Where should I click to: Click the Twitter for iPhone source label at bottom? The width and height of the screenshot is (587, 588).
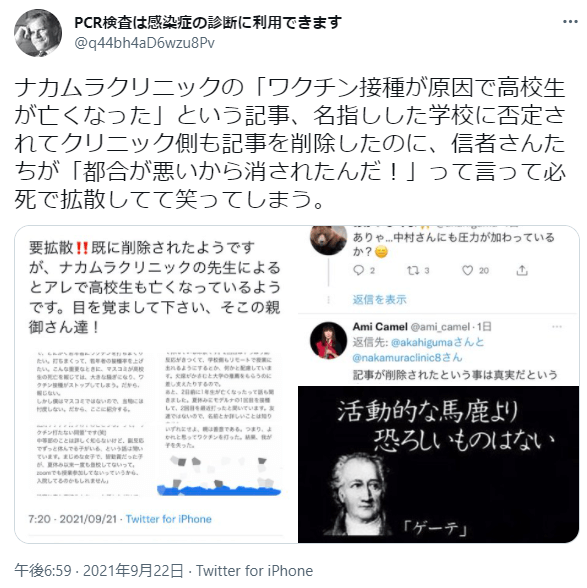[254, 571]
